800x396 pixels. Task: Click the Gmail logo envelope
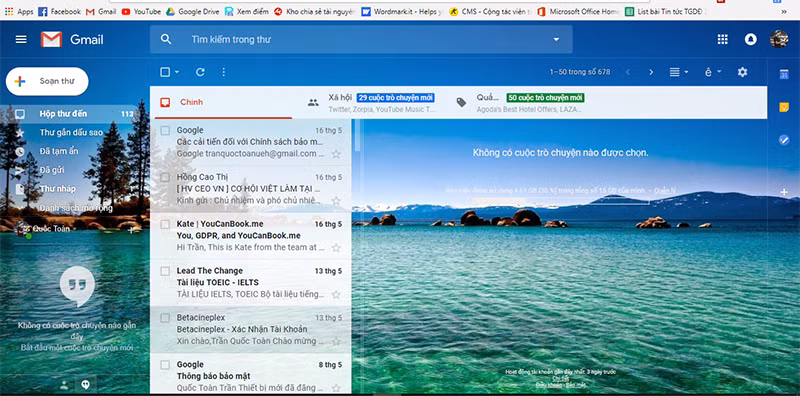51,39
